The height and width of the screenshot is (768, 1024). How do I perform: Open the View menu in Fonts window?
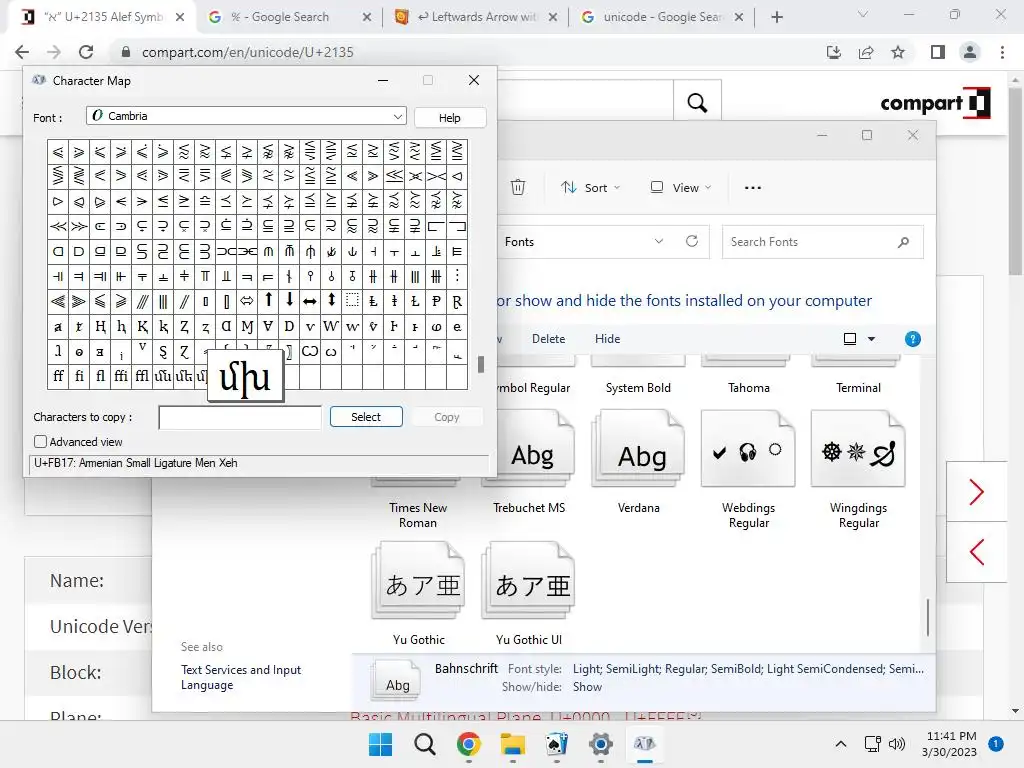pyautogui.click(x=680, y=187)
